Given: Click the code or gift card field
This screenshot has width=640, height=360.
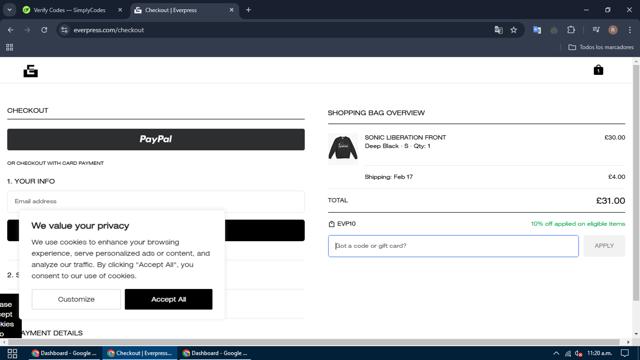Looking at the screenshot, I should point(453,246).
